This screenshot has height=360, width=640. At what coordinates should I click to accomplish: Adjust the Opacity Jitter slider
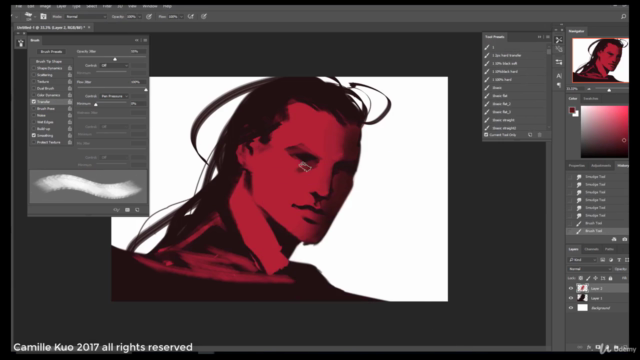coord(115,59)
